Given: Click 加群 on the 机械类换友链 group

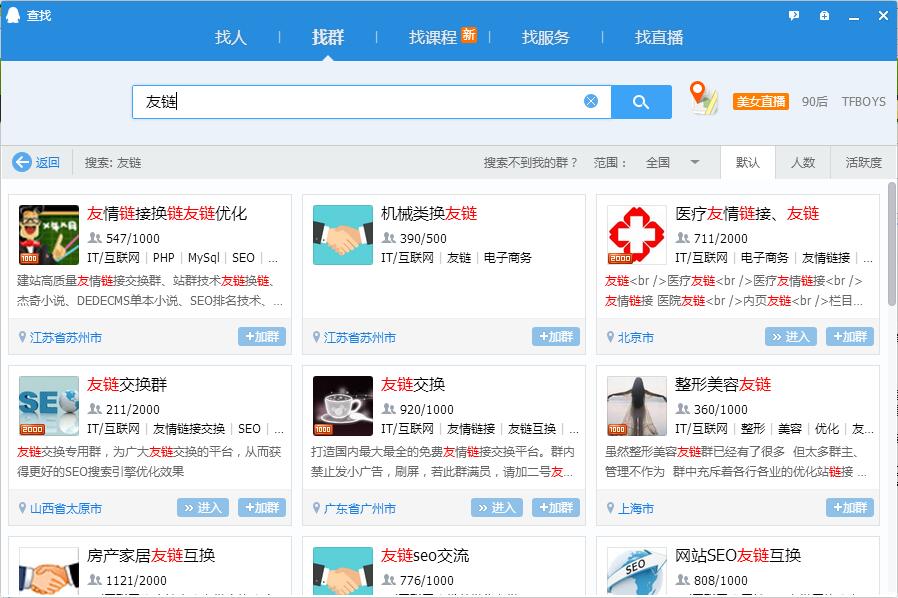Looking at the screenshot, I should point(555,337).
